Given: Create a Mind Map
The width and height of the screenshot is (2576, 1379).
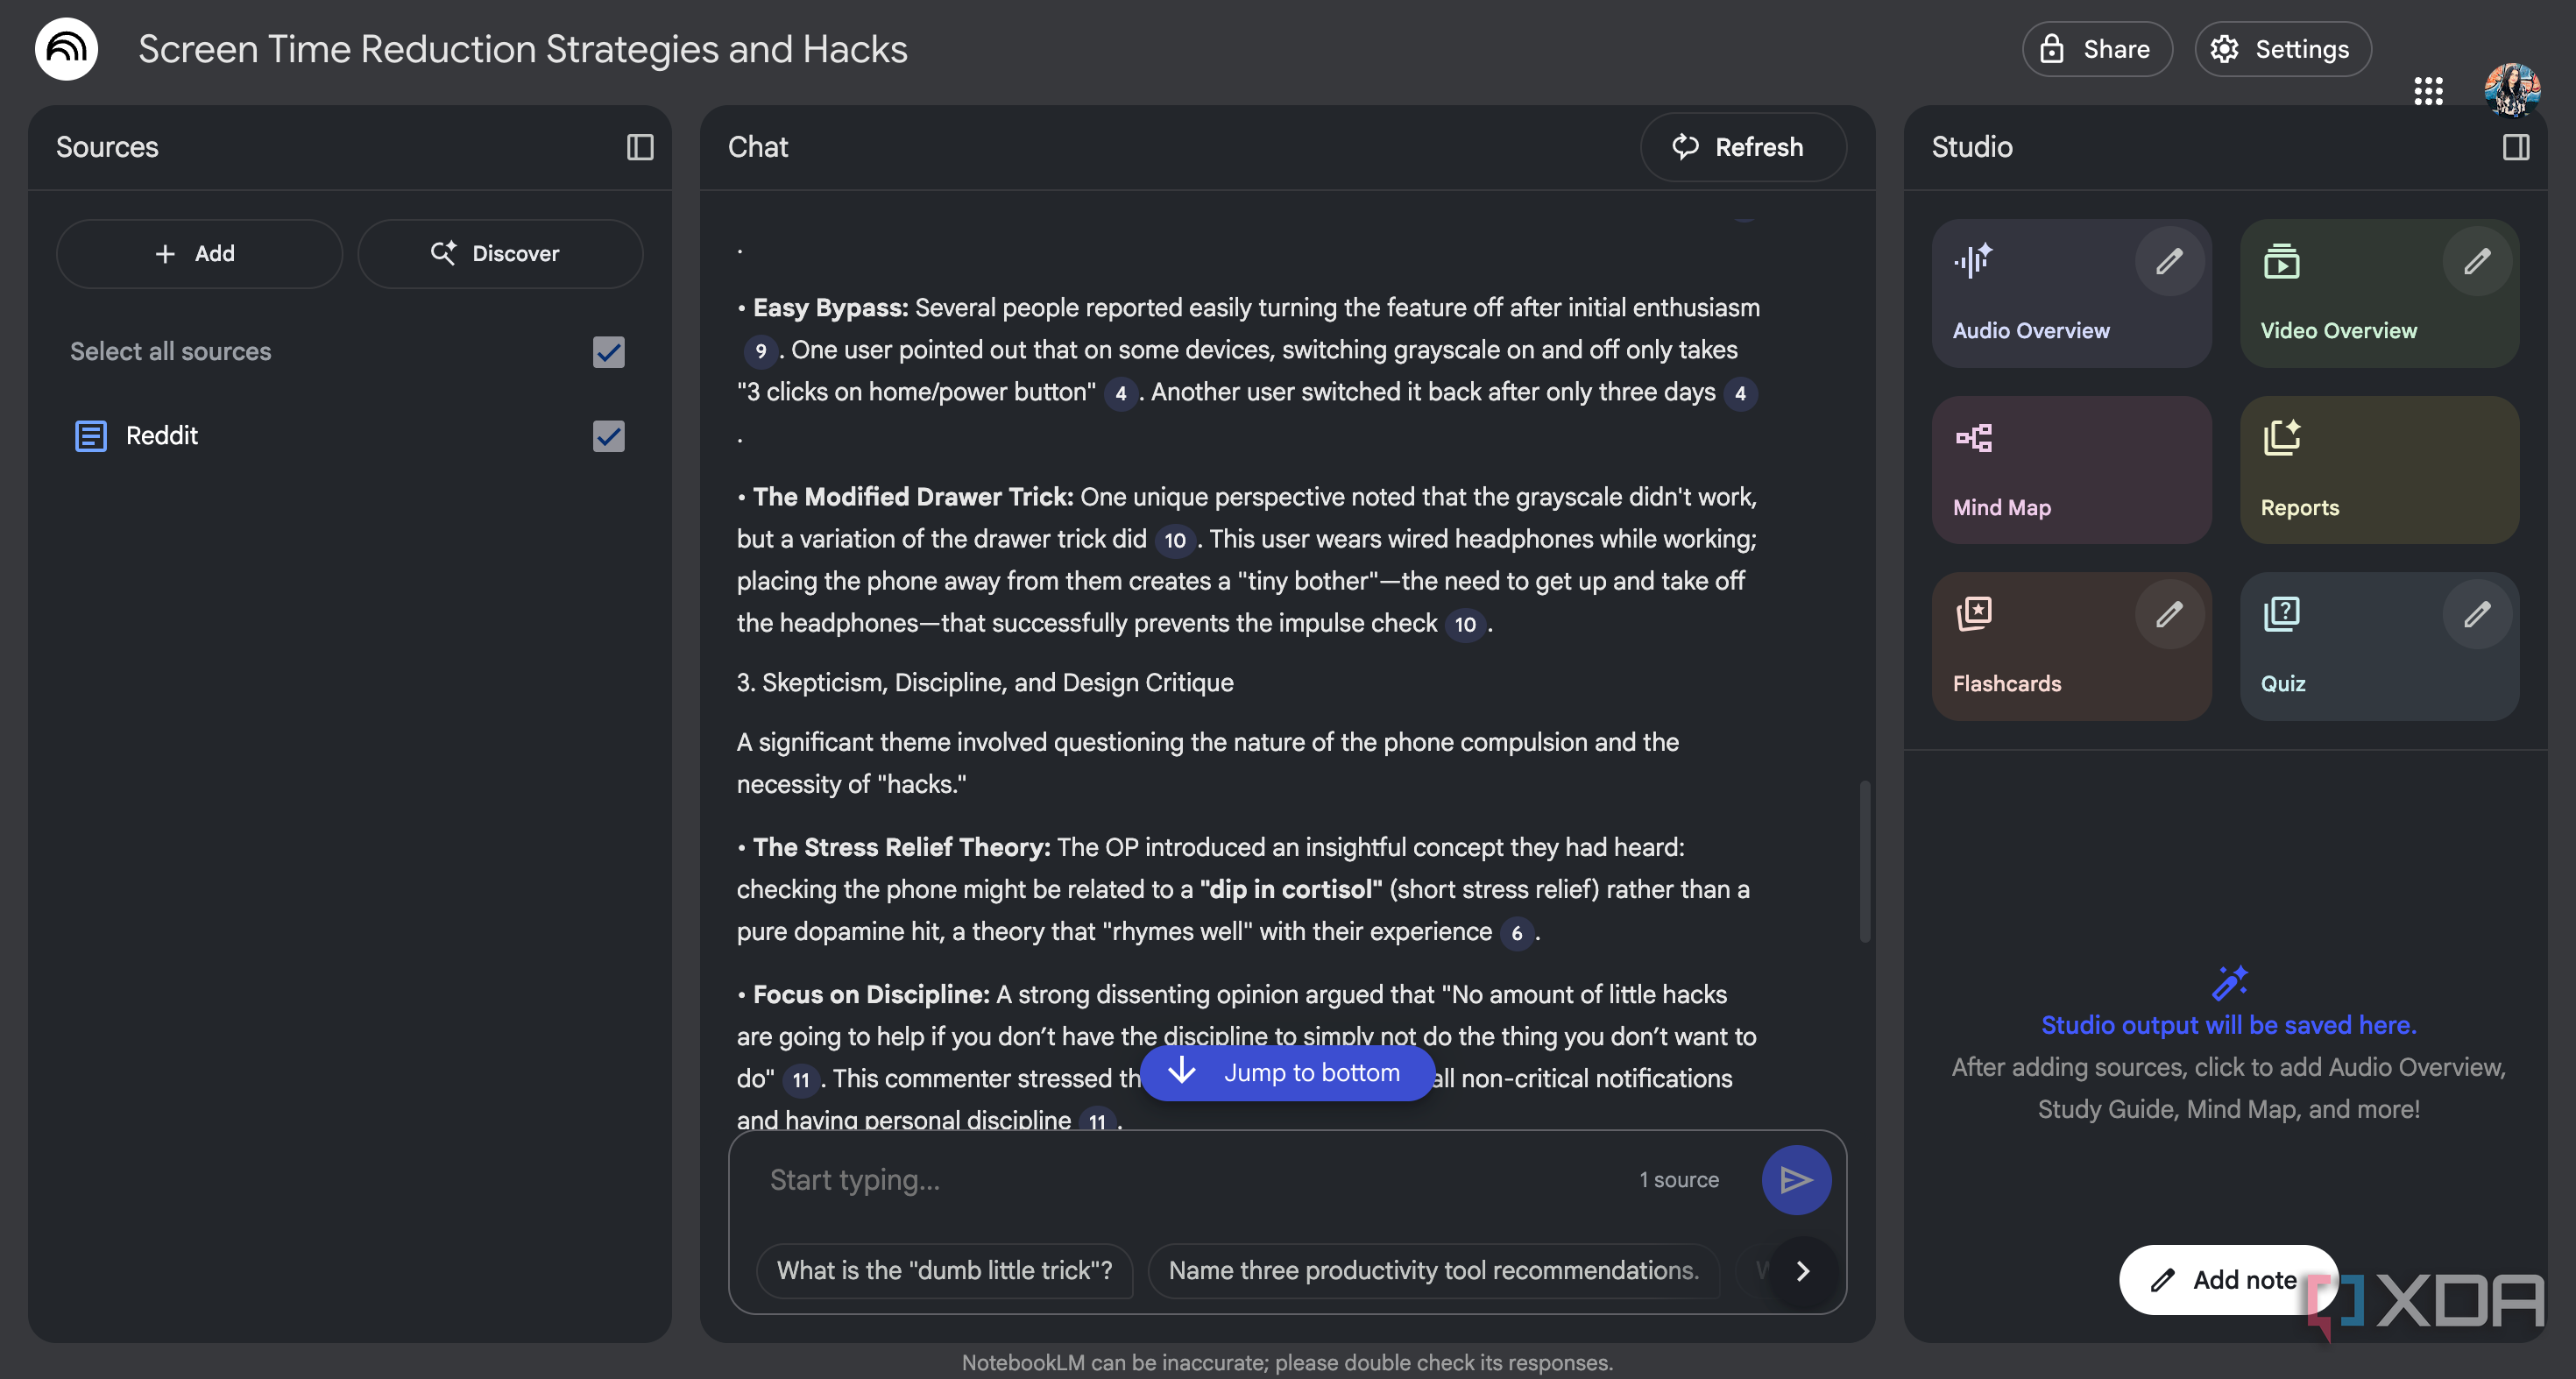Looking at the screenshot, I should (x=2071, y=470).
